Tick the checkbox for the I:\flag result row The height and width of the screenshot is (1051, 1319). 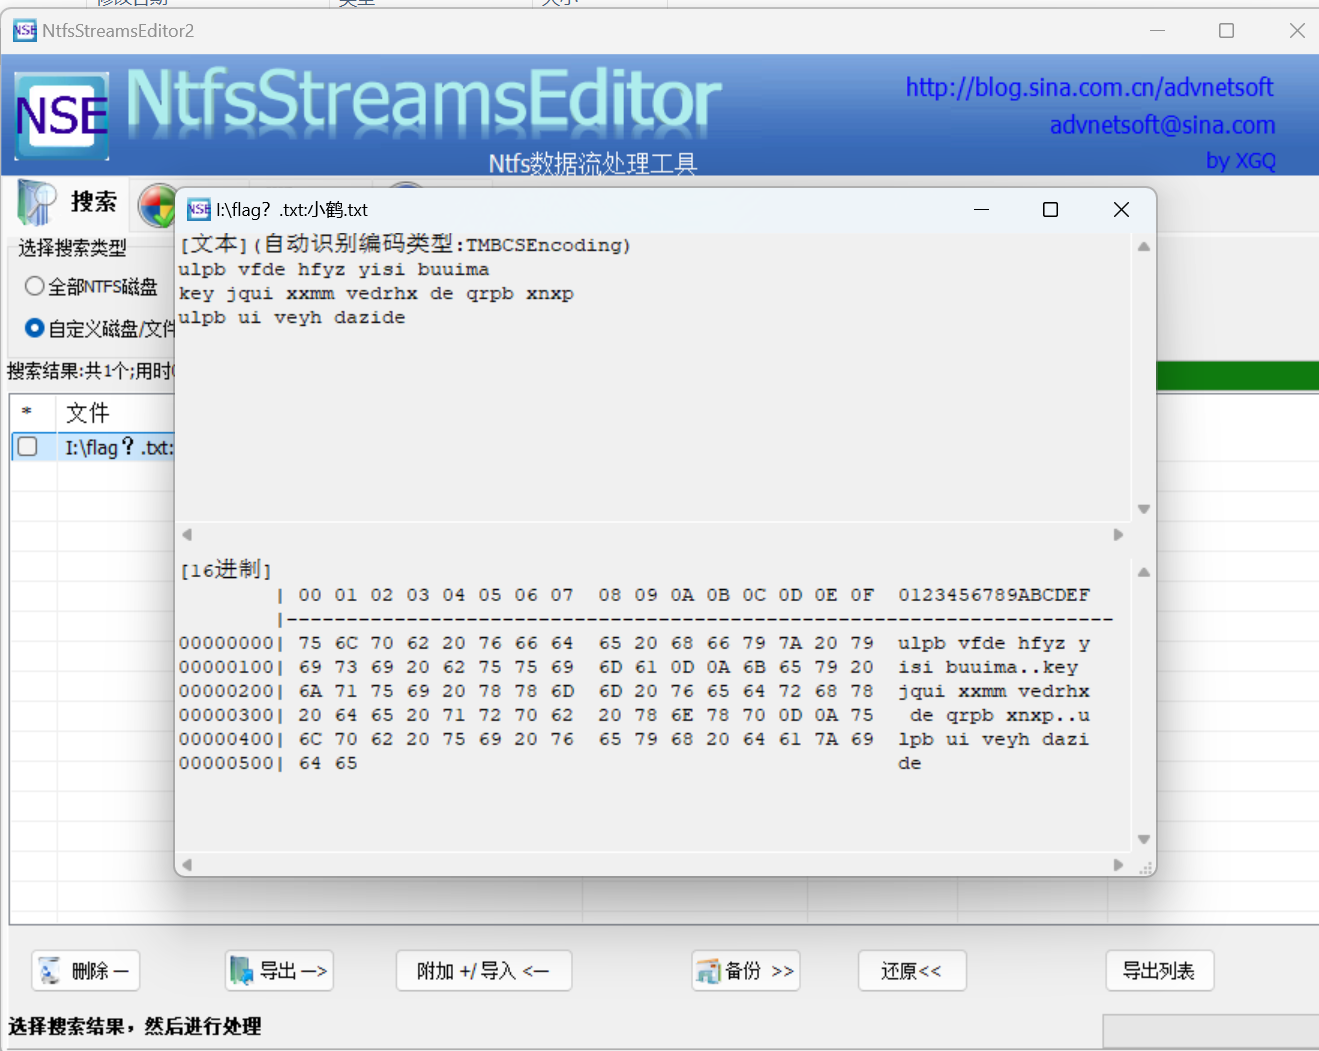pyautogui.click(x=28, y=446)
